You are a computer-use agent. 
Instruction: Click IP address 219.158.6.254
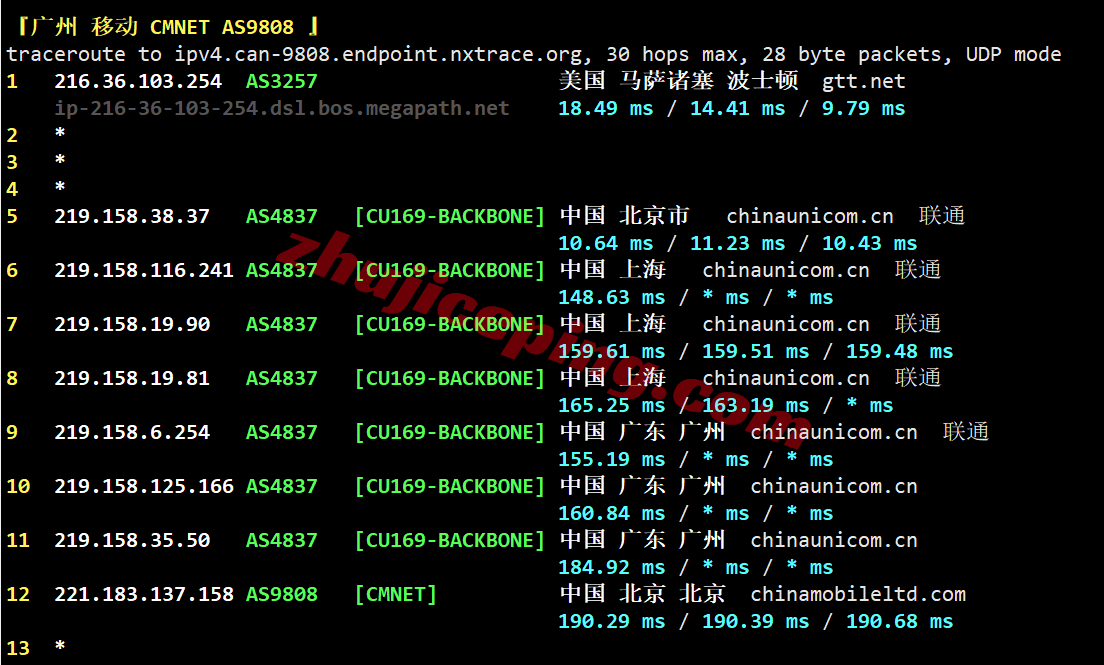[x=132, y=433]
